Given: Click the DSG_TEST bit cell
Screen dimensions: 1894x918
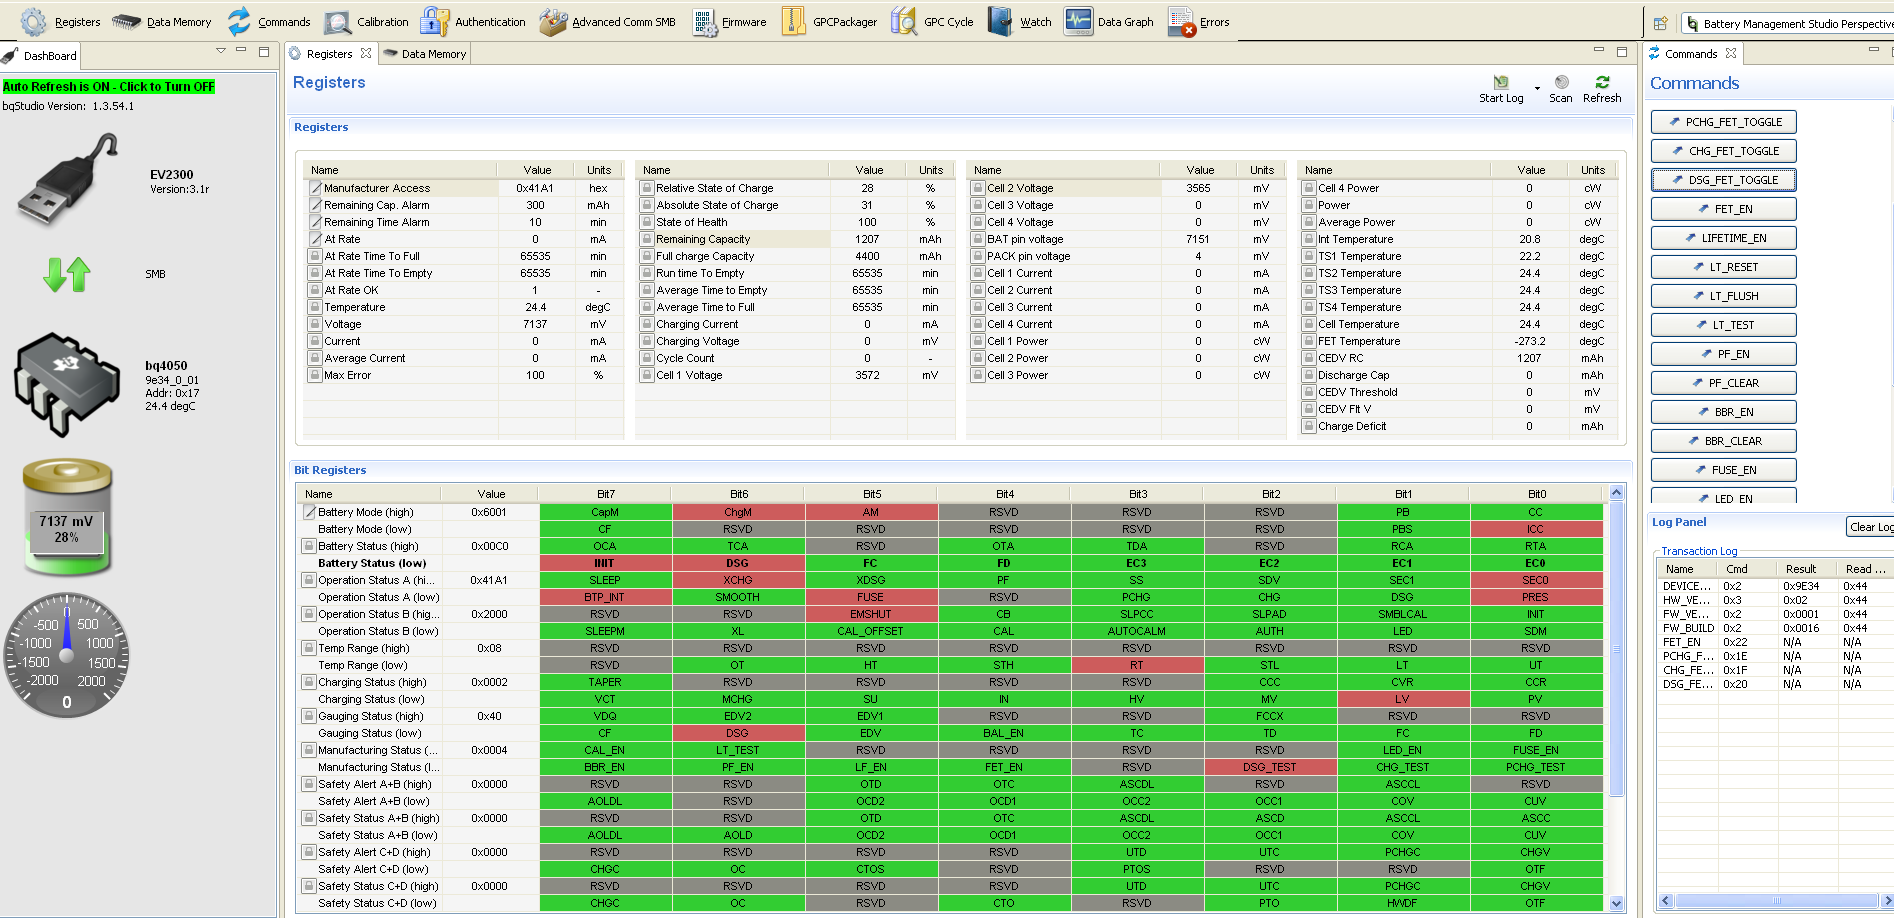Looking at the screenshot, I should tap(1270, 767).
